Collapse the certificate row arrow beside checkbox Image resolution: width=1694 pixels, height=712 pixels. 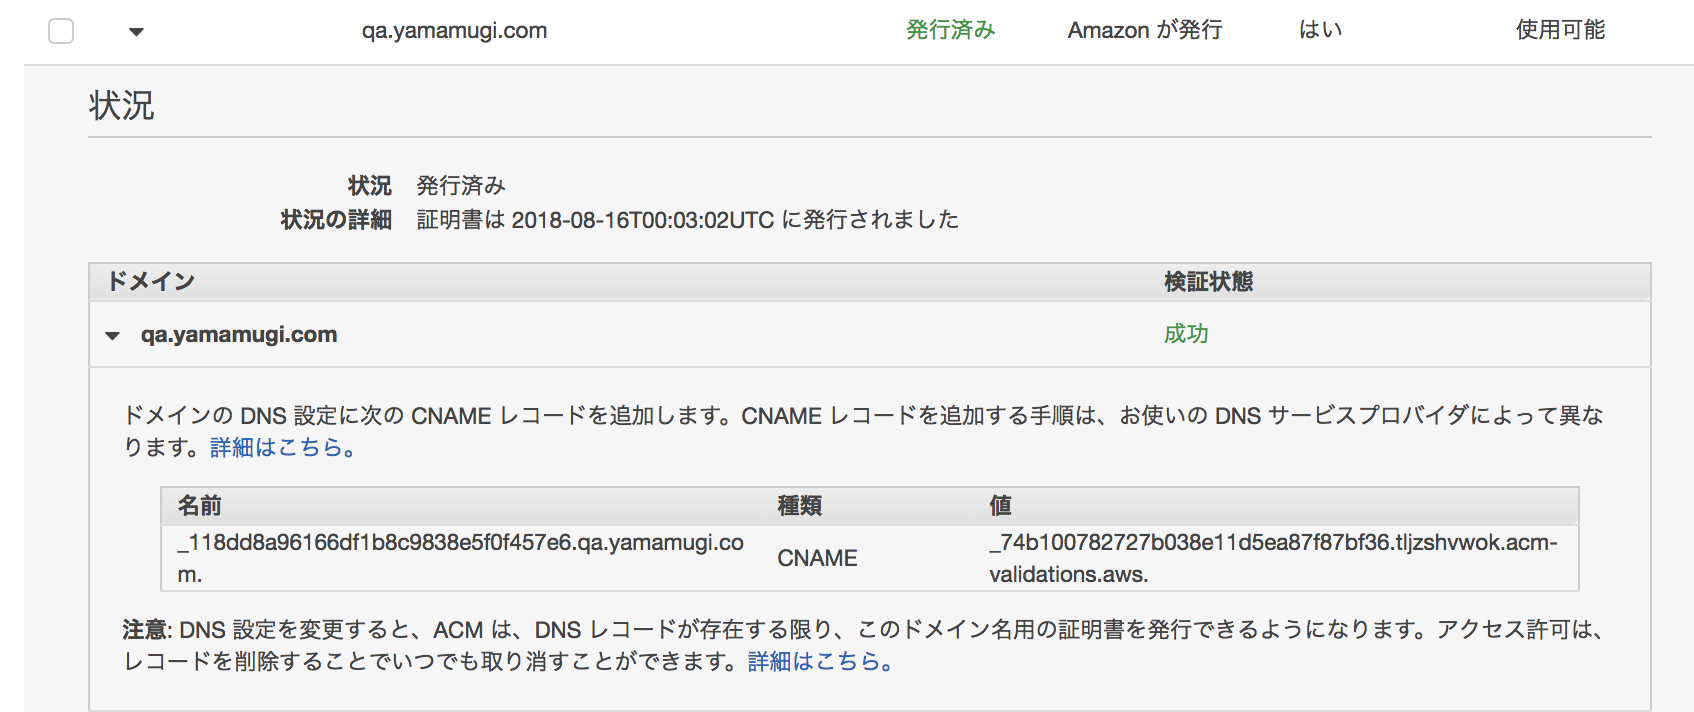point(137,32)
